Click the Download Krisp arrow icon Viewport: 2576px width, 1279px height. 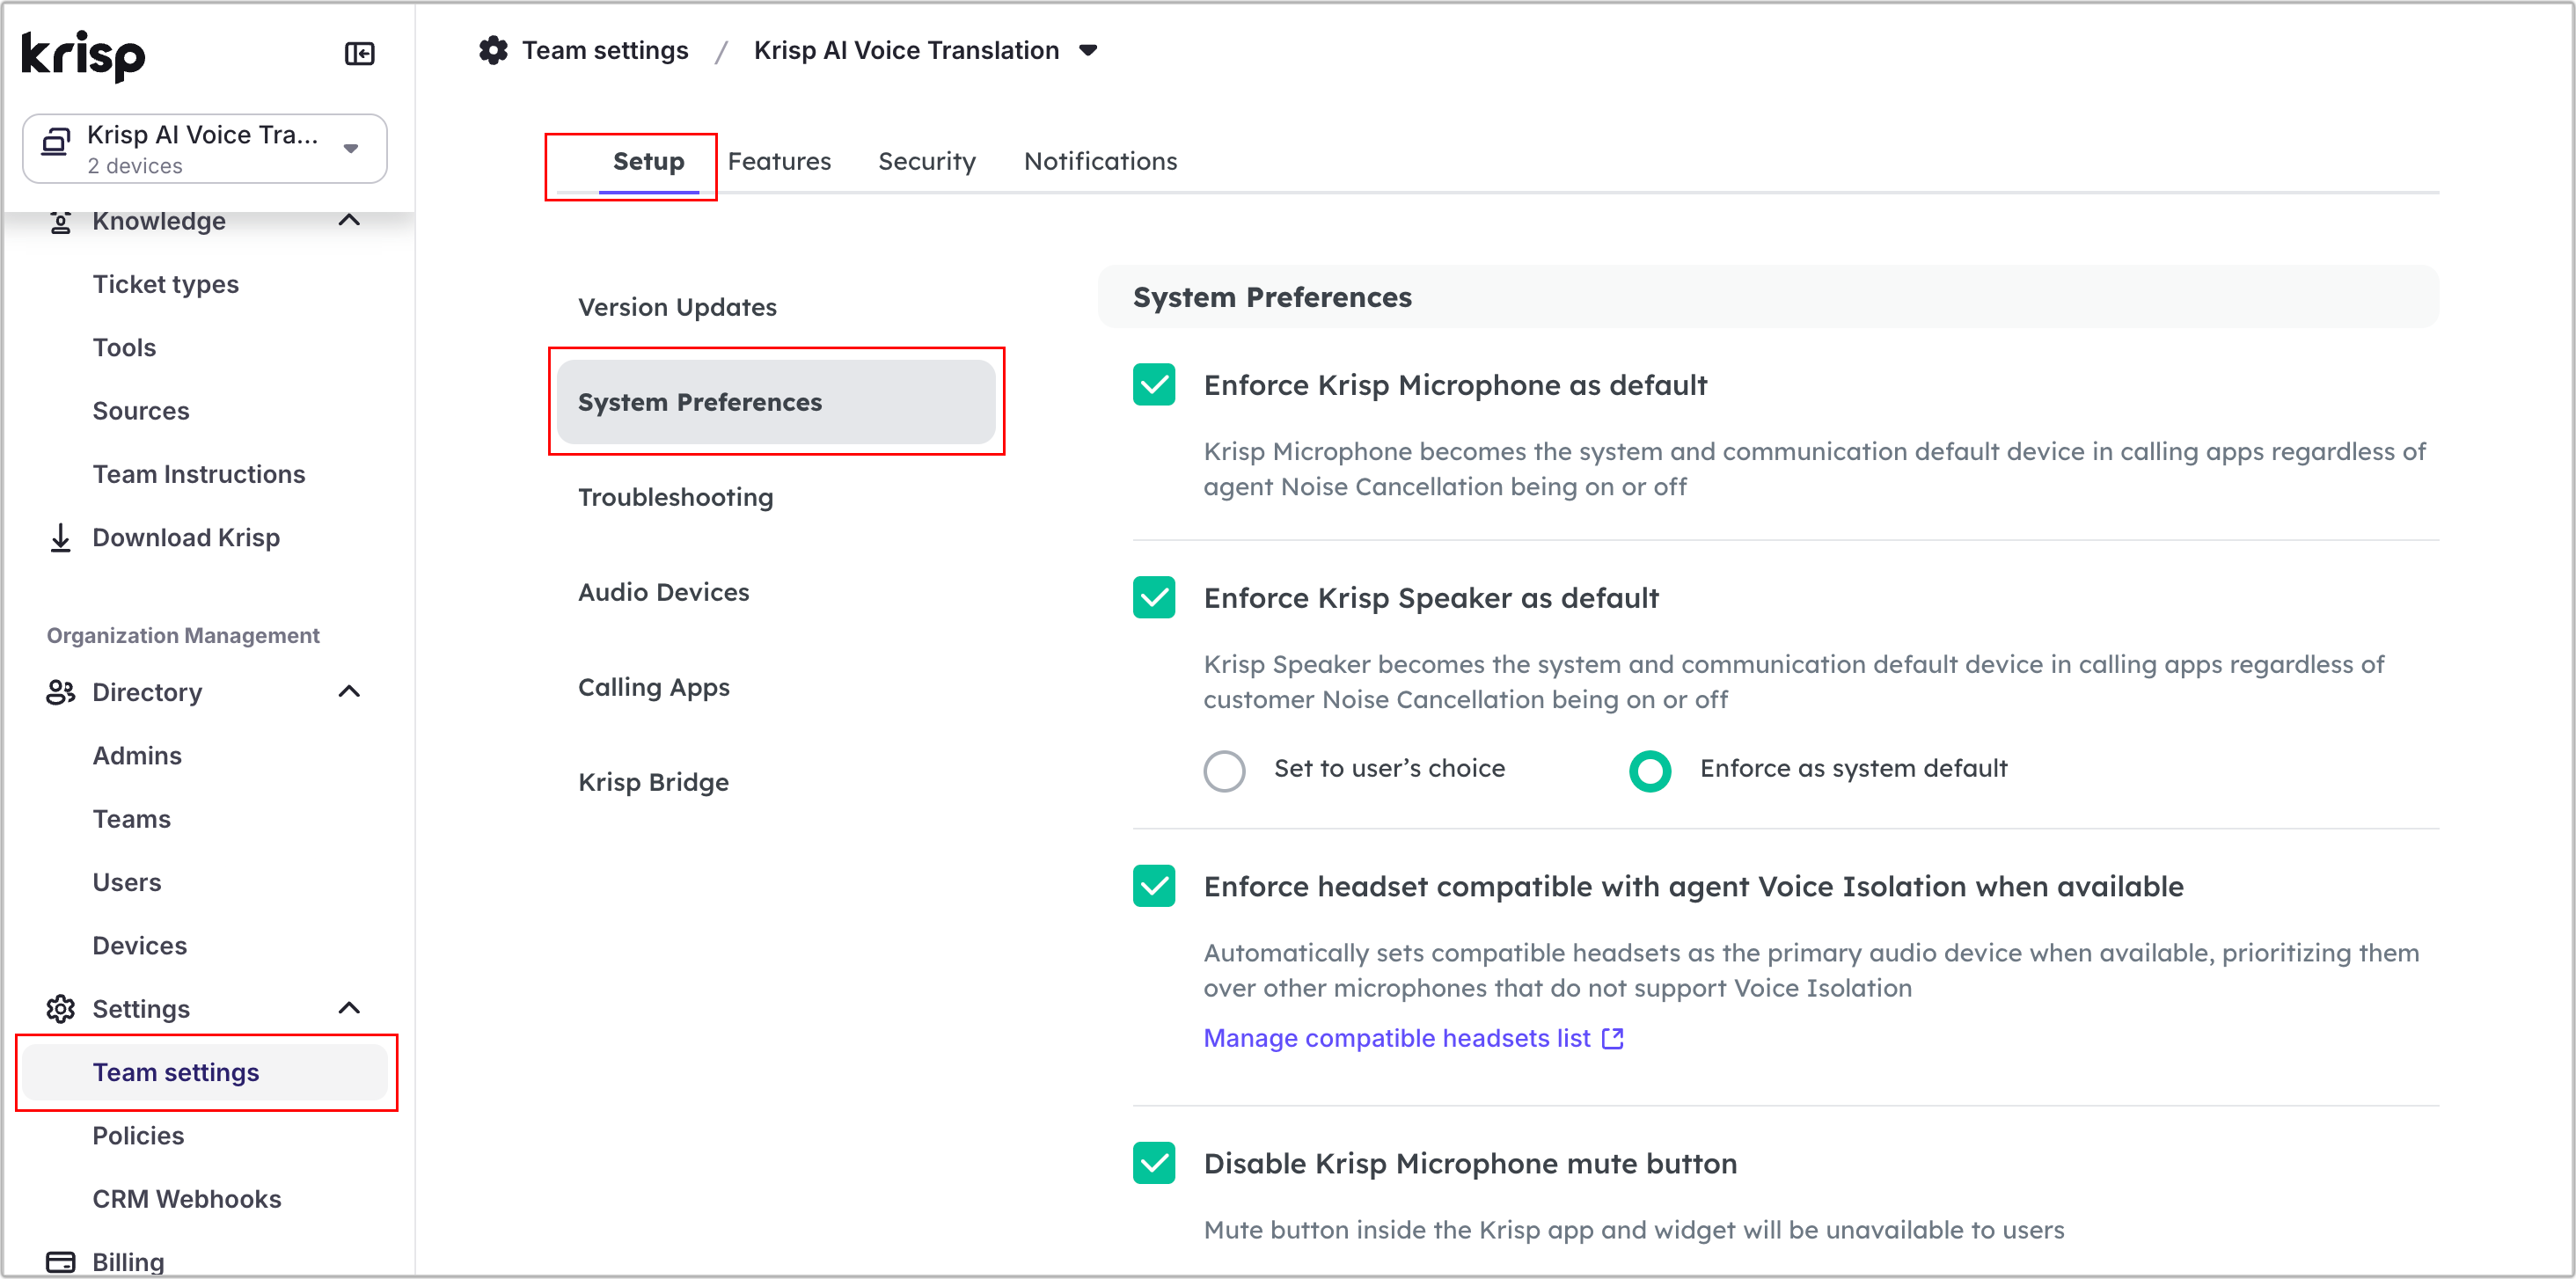[60, 537]
